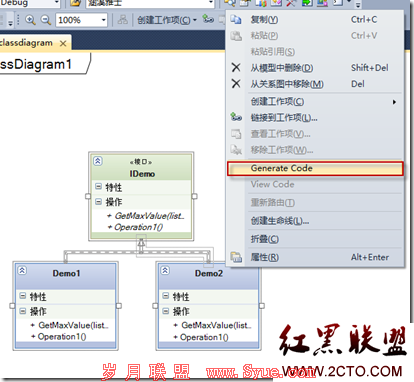Click the zoom out magnifier icon

(46, 20)
